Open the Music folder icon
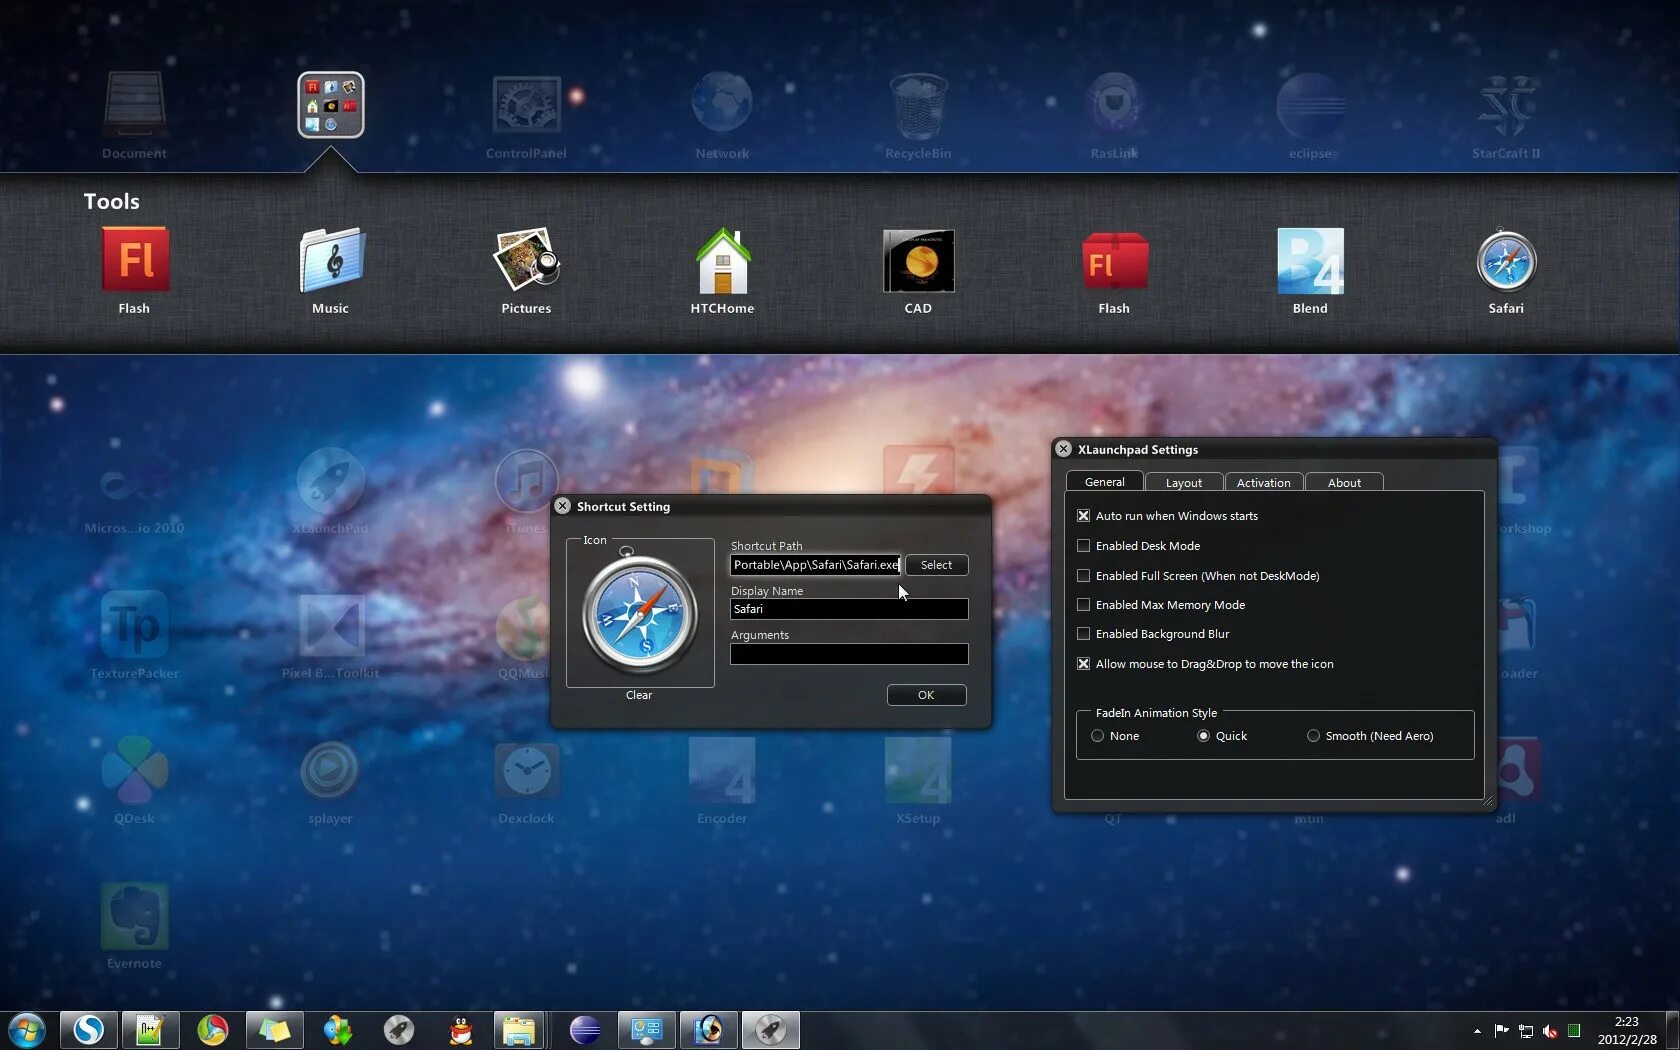The width and height of the screenshot is (1680, 1050). (331, 260)
